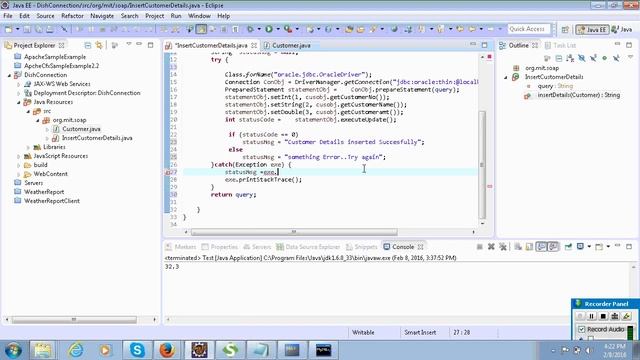Open Skype from the taskbar
This screenshot has height=360, width=640.
[137, 350]
